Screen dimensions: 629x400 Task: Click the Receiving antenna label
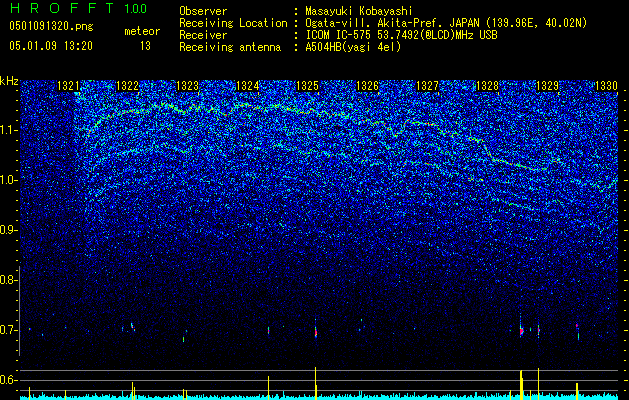[230, 47]
